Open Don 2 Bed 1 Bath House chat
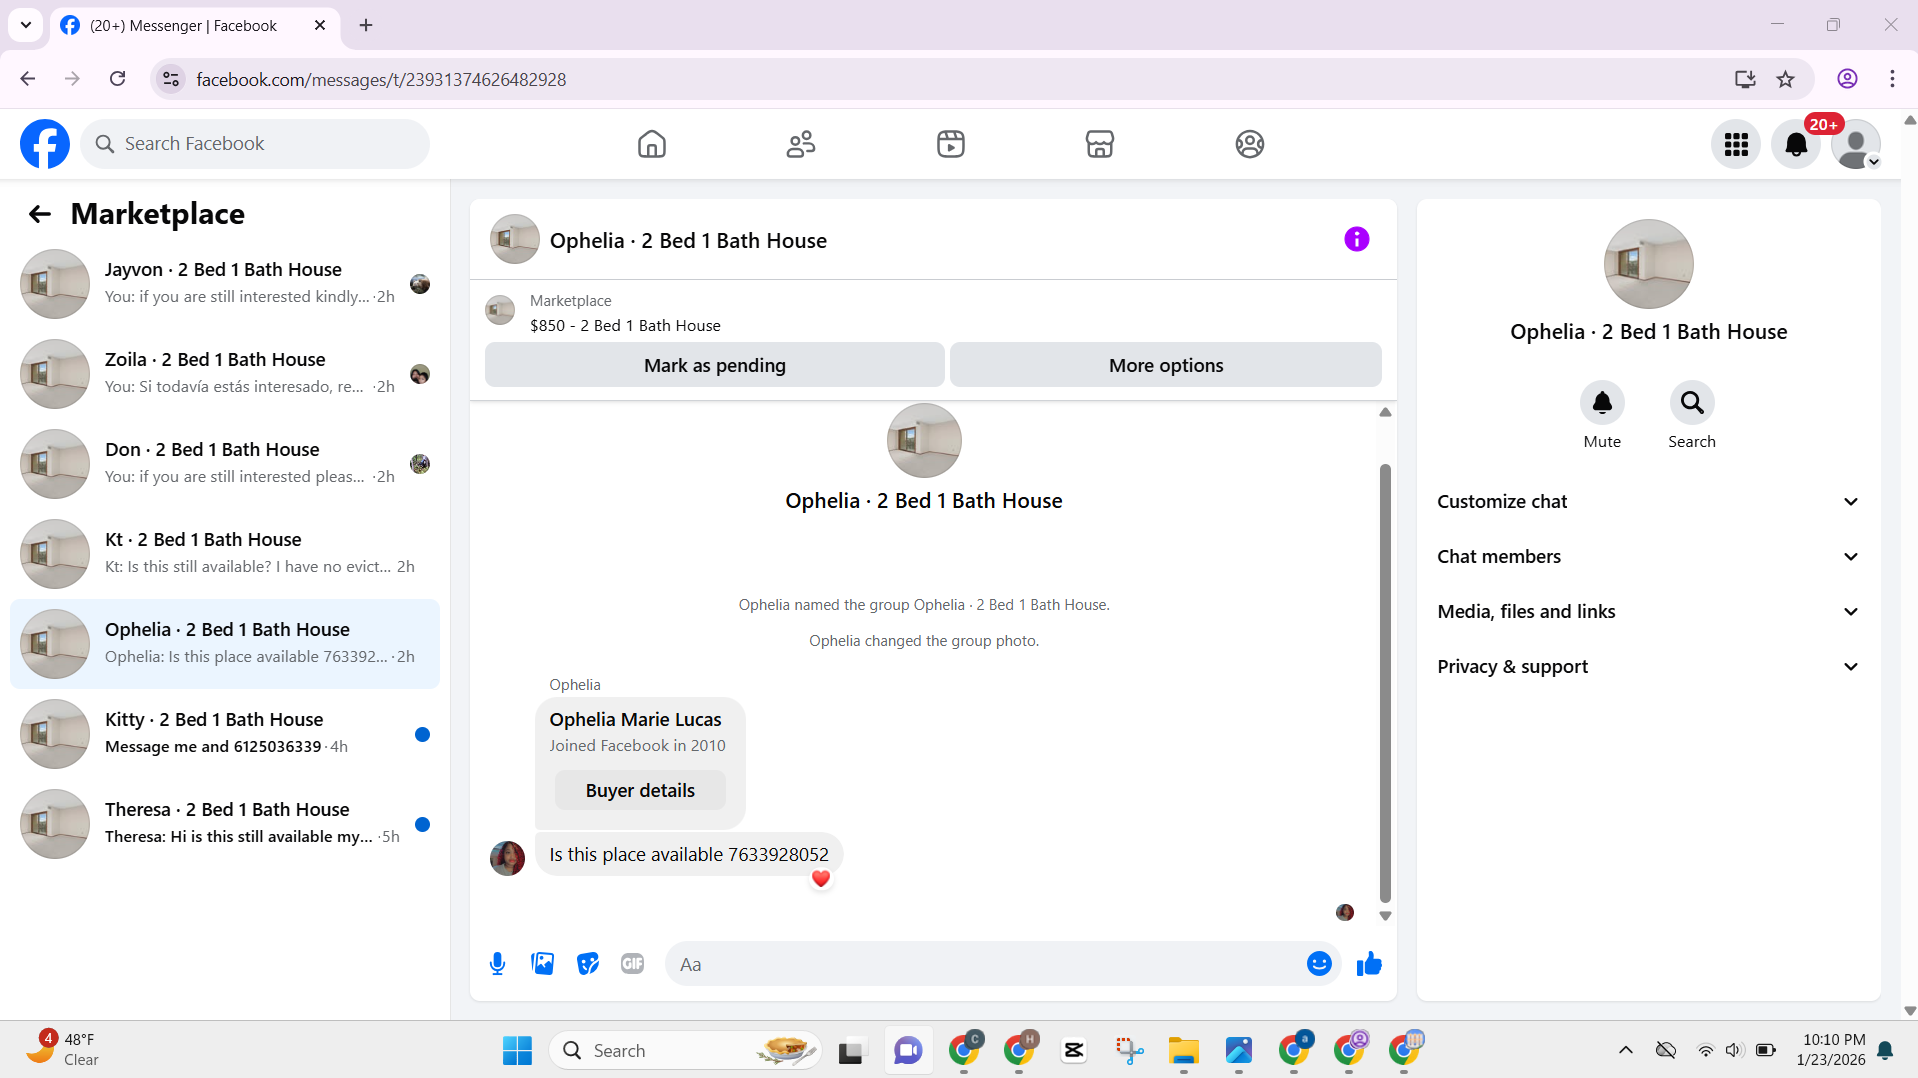Viewport: 1918px width, 1078px height. click(x=225, y=464)
